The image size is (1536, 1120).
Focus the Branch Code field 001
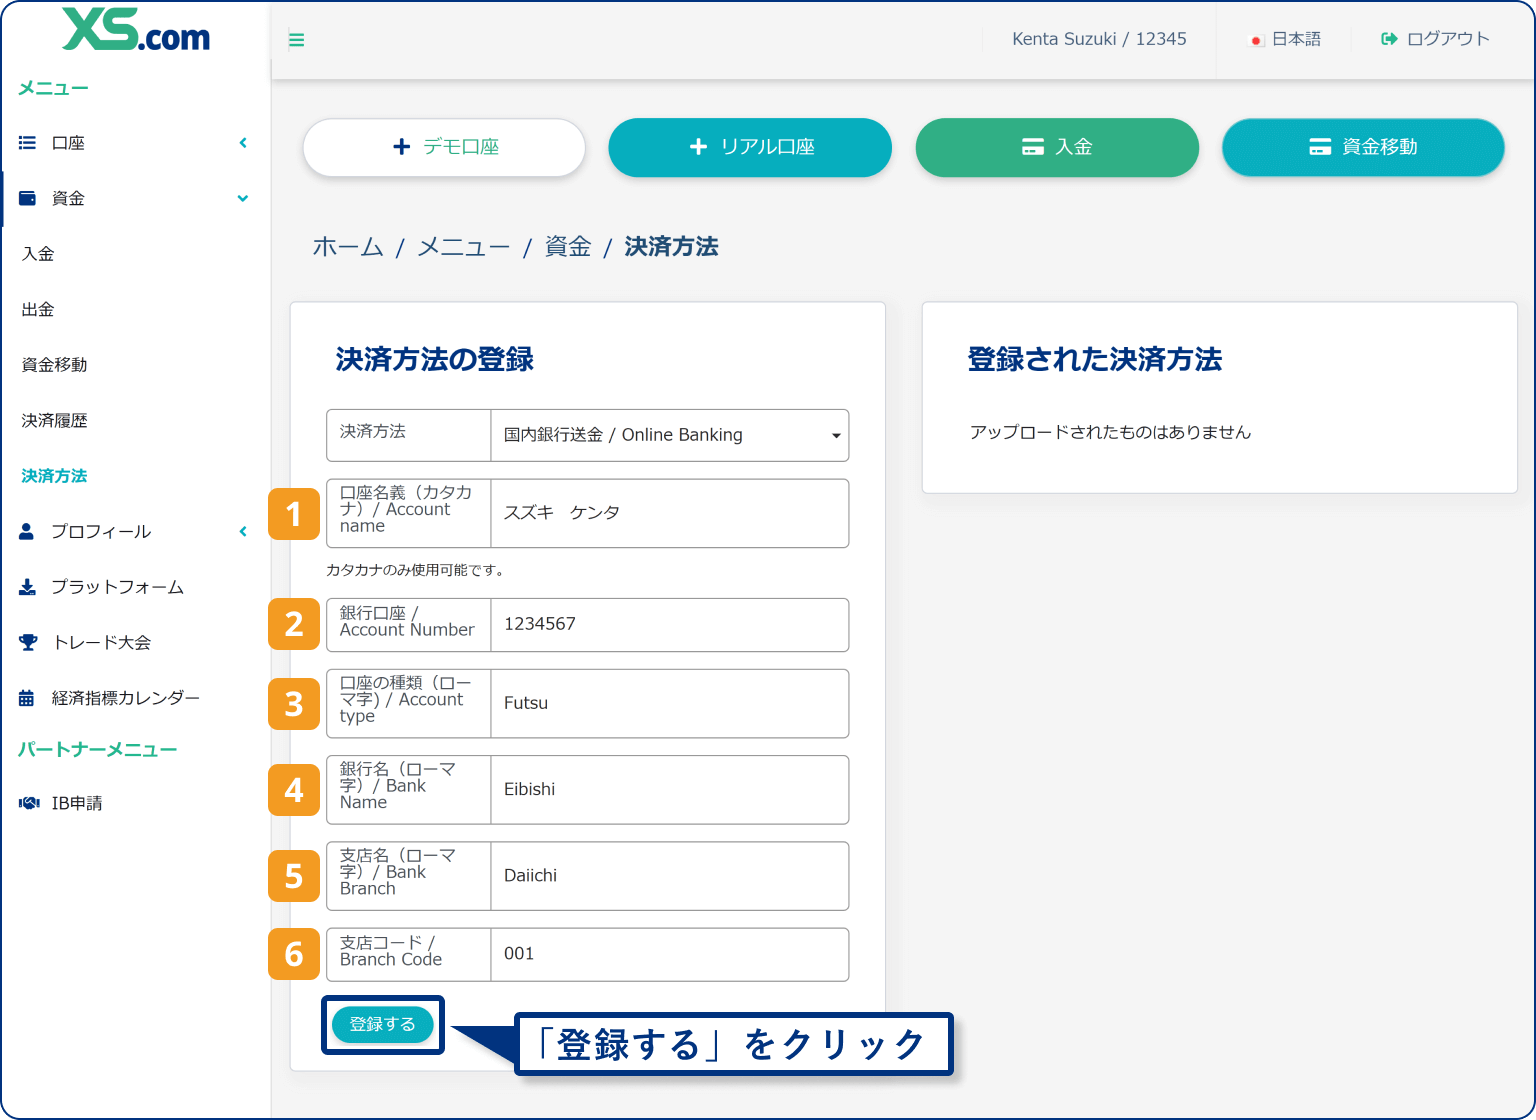tap(669, 955)
